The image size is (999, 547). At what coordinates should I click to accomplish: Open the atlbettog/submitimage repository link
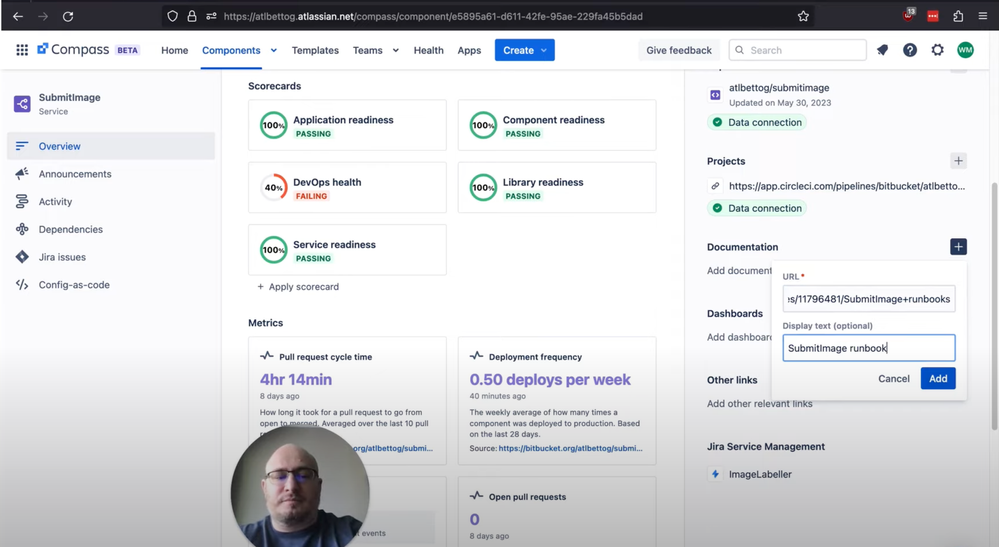click(779, 88)
